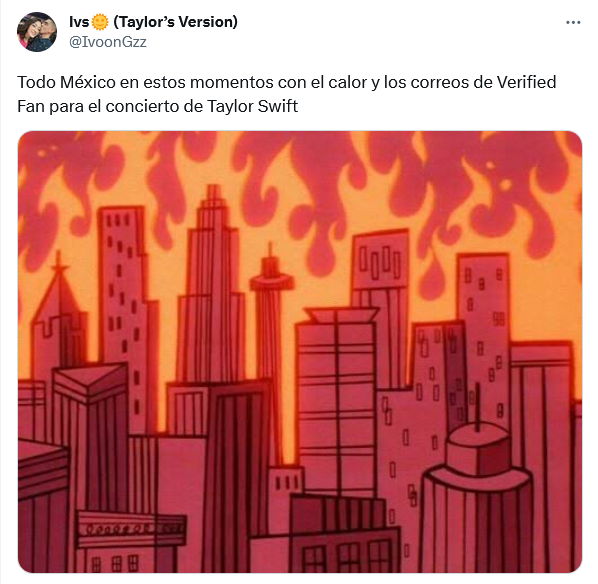598x584 pixels.
Task: Click 'Taylor Swift' in the tweet text
Action: (x=252, y=106)
